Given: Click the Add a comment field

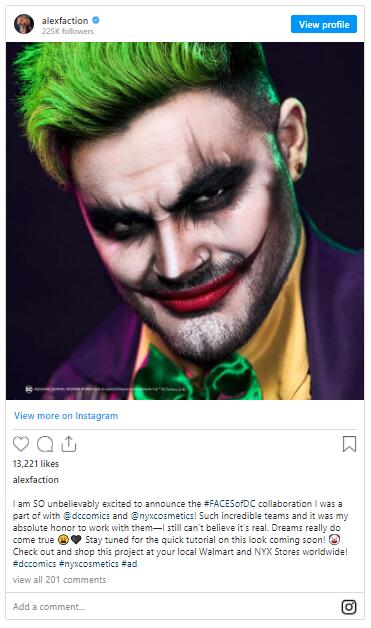Looking at the screenshot, I should coord(172,607).
